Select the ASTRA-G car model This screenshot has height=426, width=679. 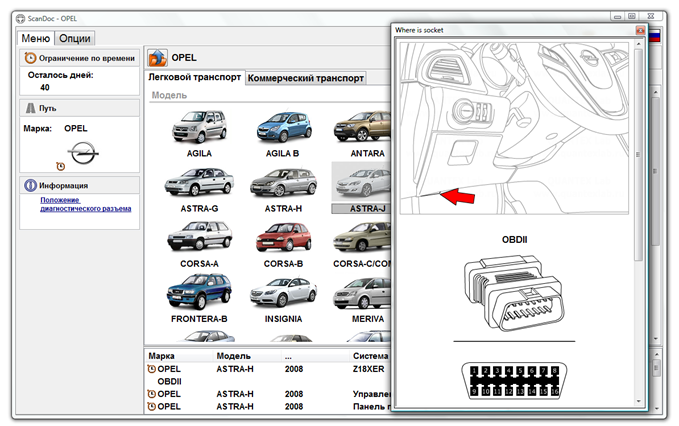(x=199, y=190)
